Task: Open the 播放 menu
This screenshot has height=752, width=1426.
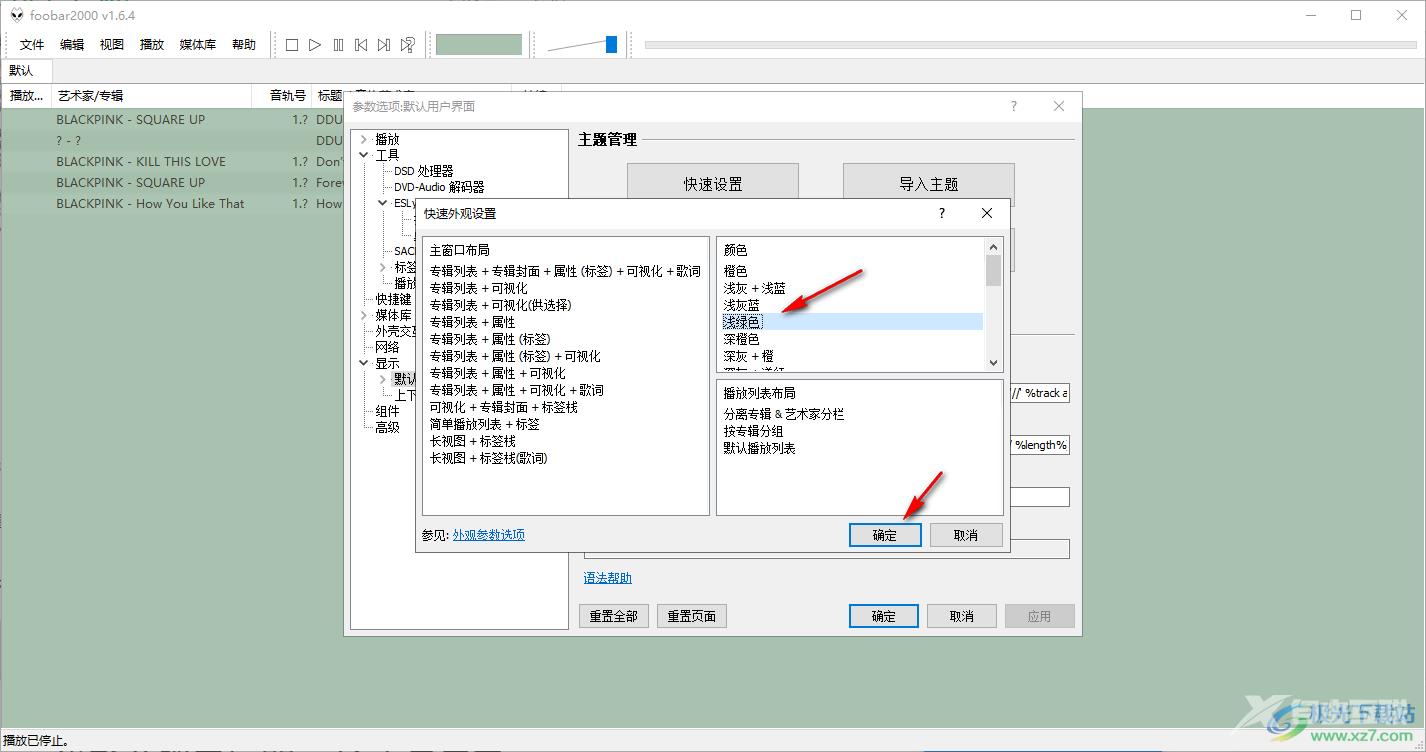Action: 152,44
